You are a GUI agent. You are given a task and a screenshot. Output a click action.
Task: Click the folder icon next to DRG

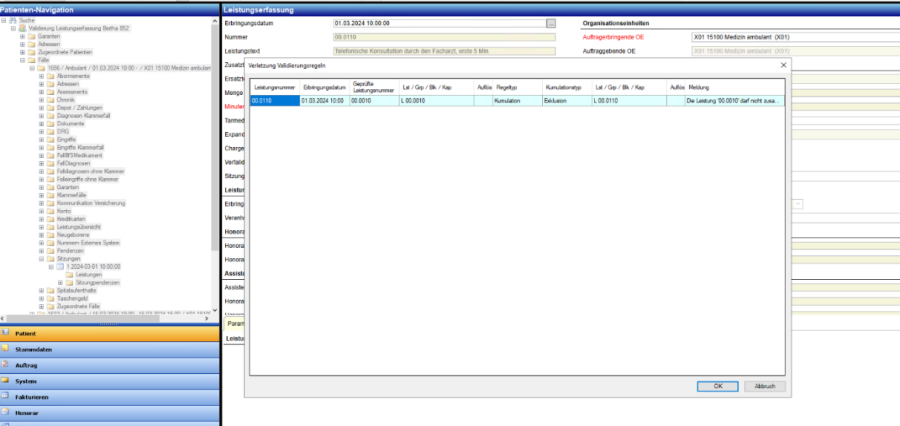coord(51,131)
